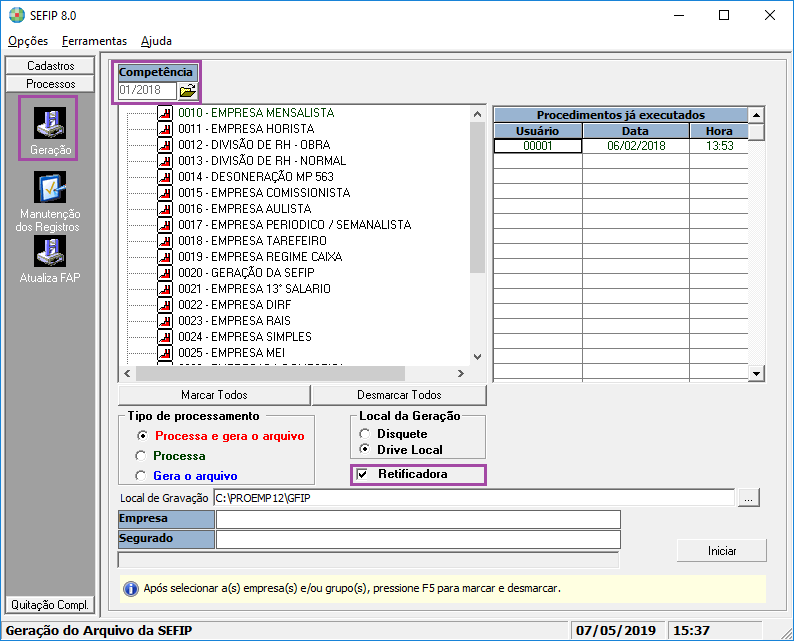Select icon of 0021 - EMPRESA 13° SALARIO
Screen dimensions: 794x641
click(x=165, y=289)
